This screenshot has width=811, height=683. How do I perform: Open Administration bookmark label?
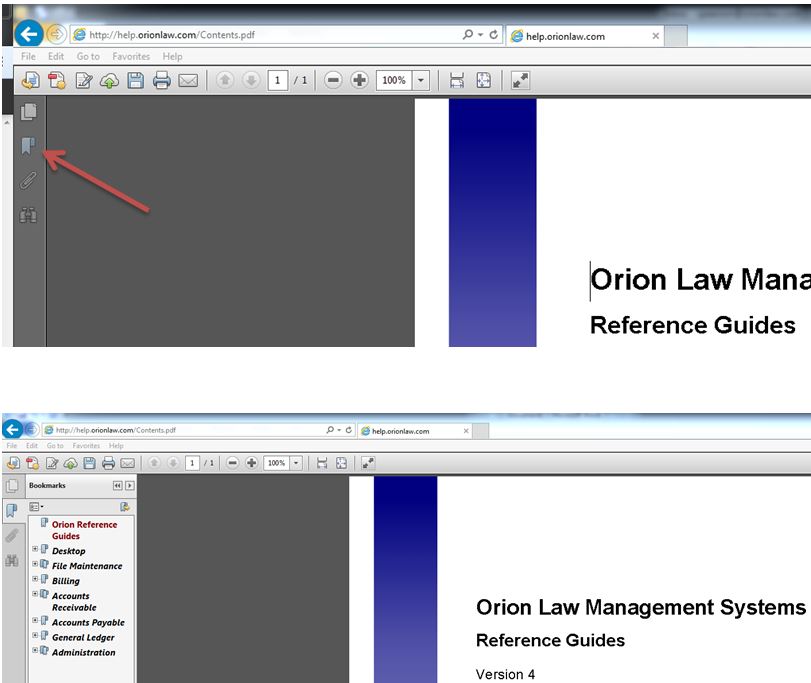tap(84, 652)
